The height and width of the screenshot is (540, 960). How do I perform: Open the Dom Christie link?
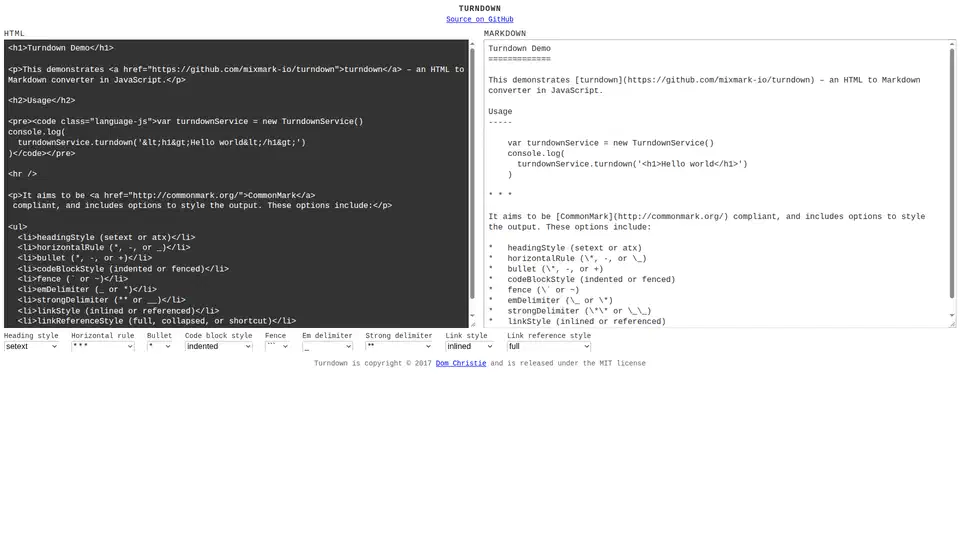pyautogui.click(x=460, y=363)
